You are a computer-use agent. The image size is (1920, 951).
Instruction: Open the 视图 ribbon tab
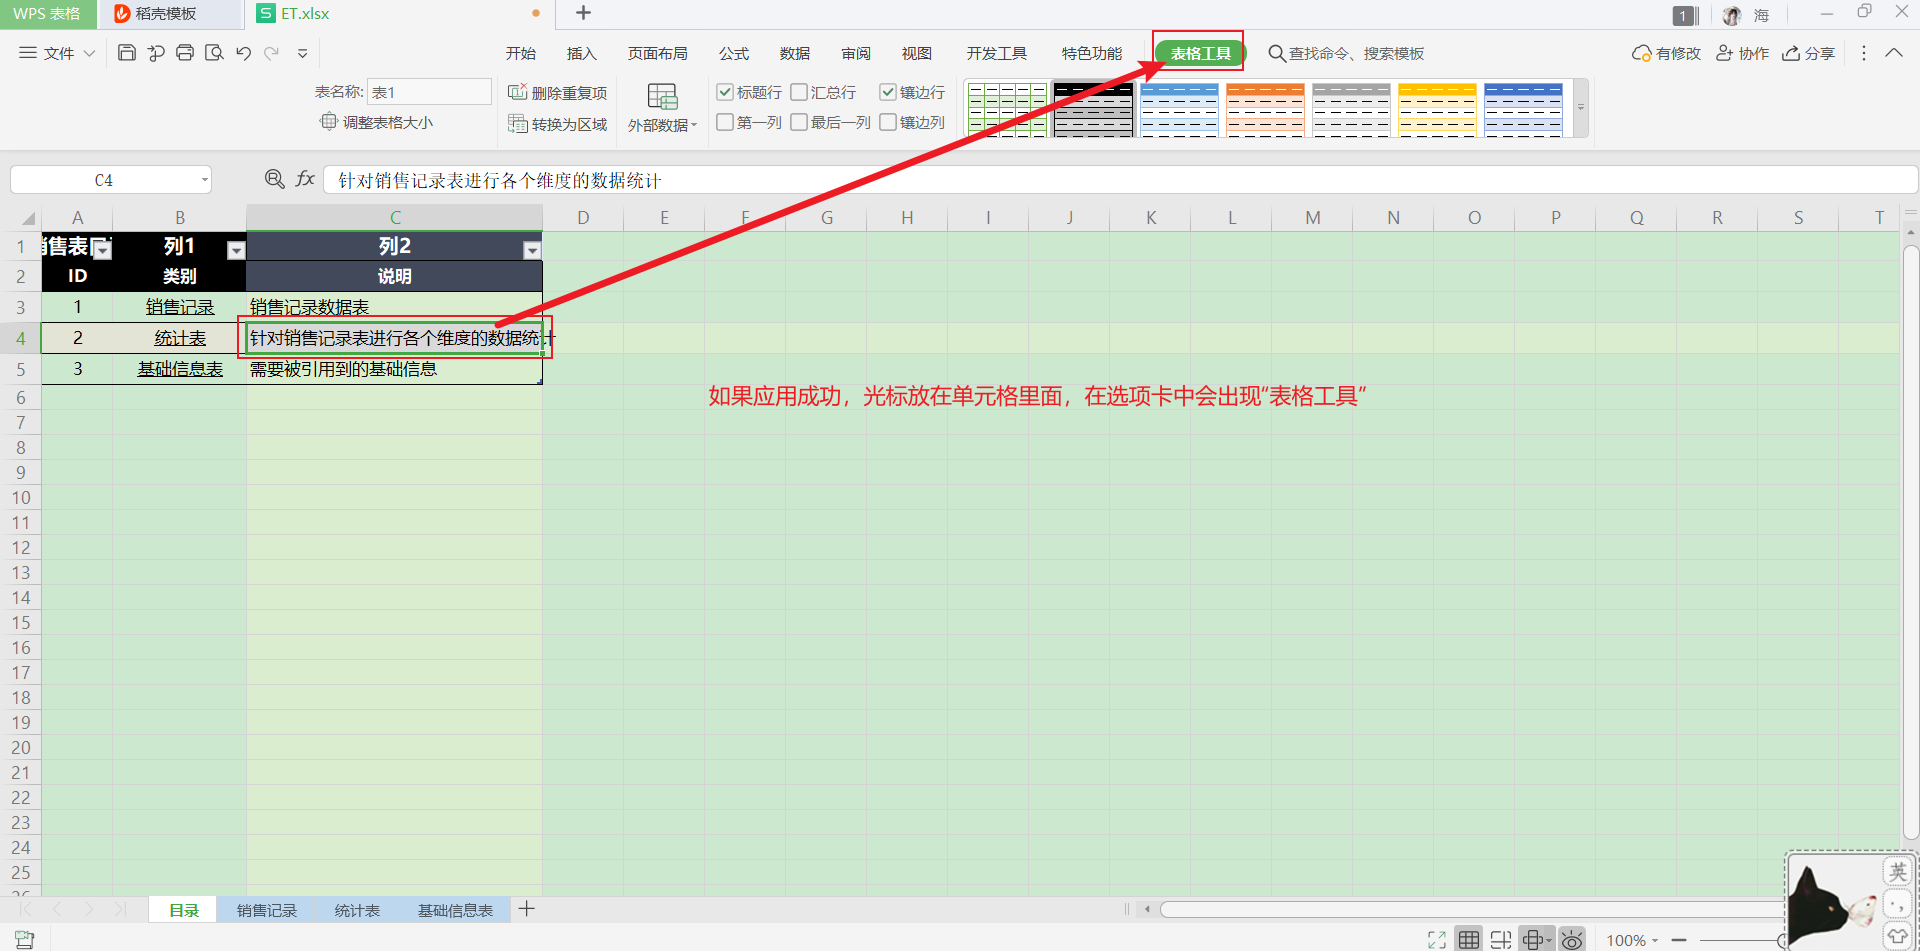click(916, 53)
